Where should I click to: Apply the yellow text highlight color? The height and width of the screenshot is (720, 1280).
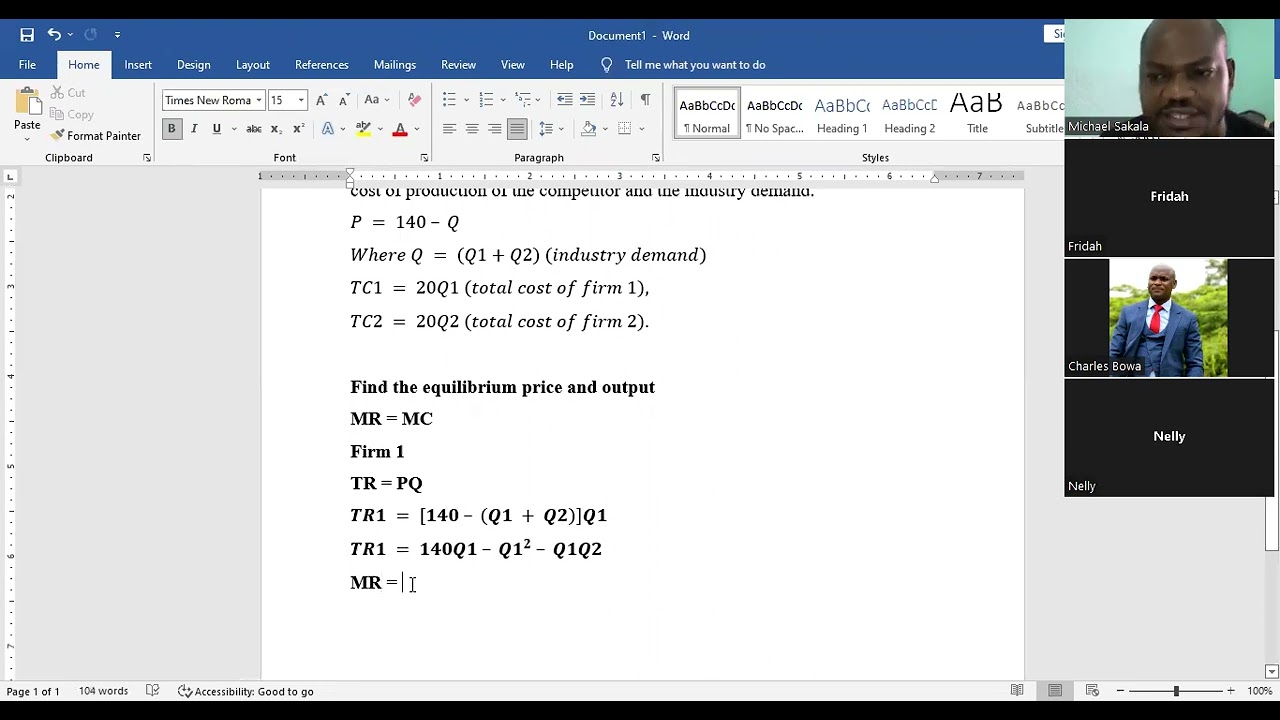click(x=363, y=129)
